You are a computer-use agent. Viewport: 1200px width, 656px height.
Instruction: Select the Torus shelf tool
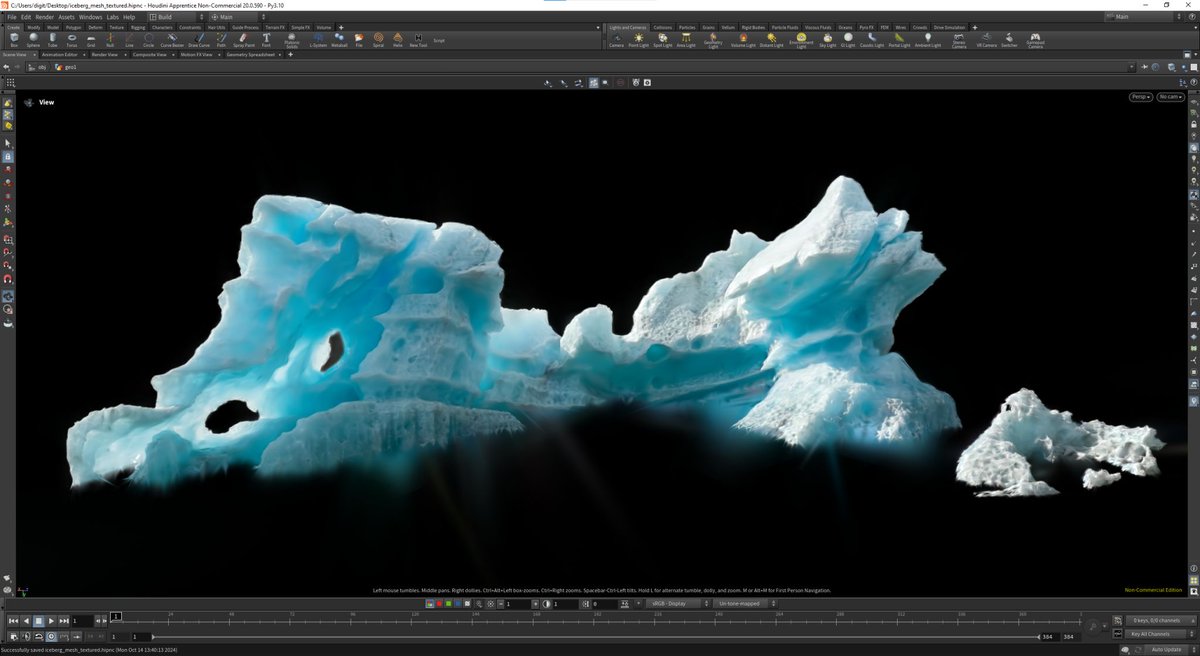click(71, 40)
